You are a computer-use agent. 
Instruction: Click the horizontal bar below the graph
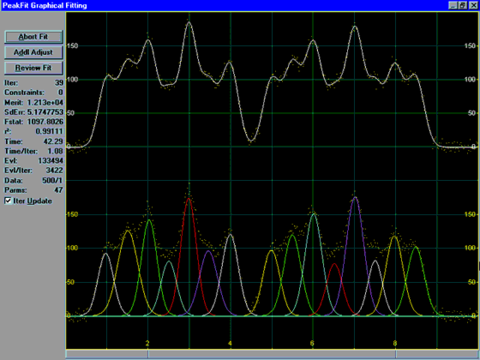pos(272,354)
